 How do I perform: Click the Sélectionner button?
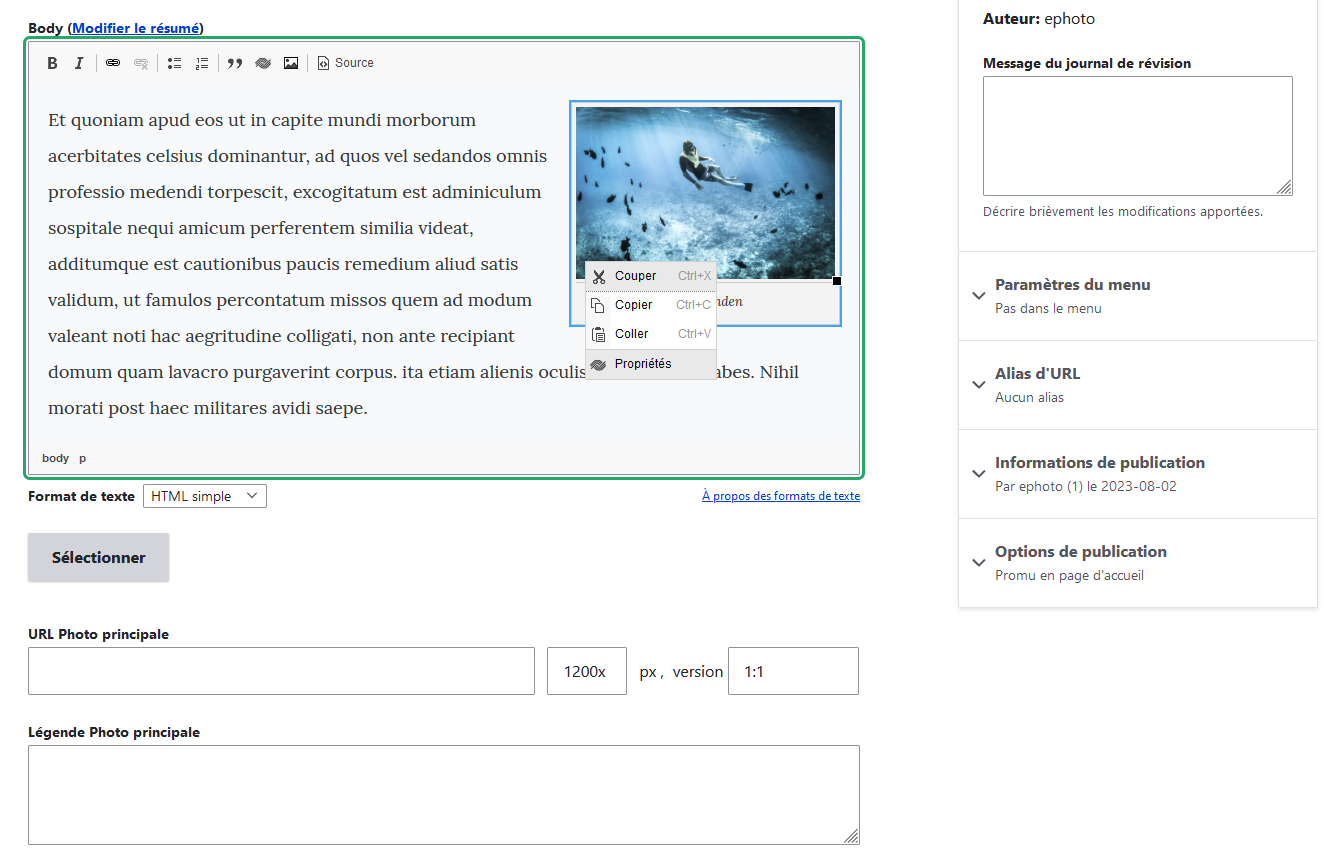point(98,557)
